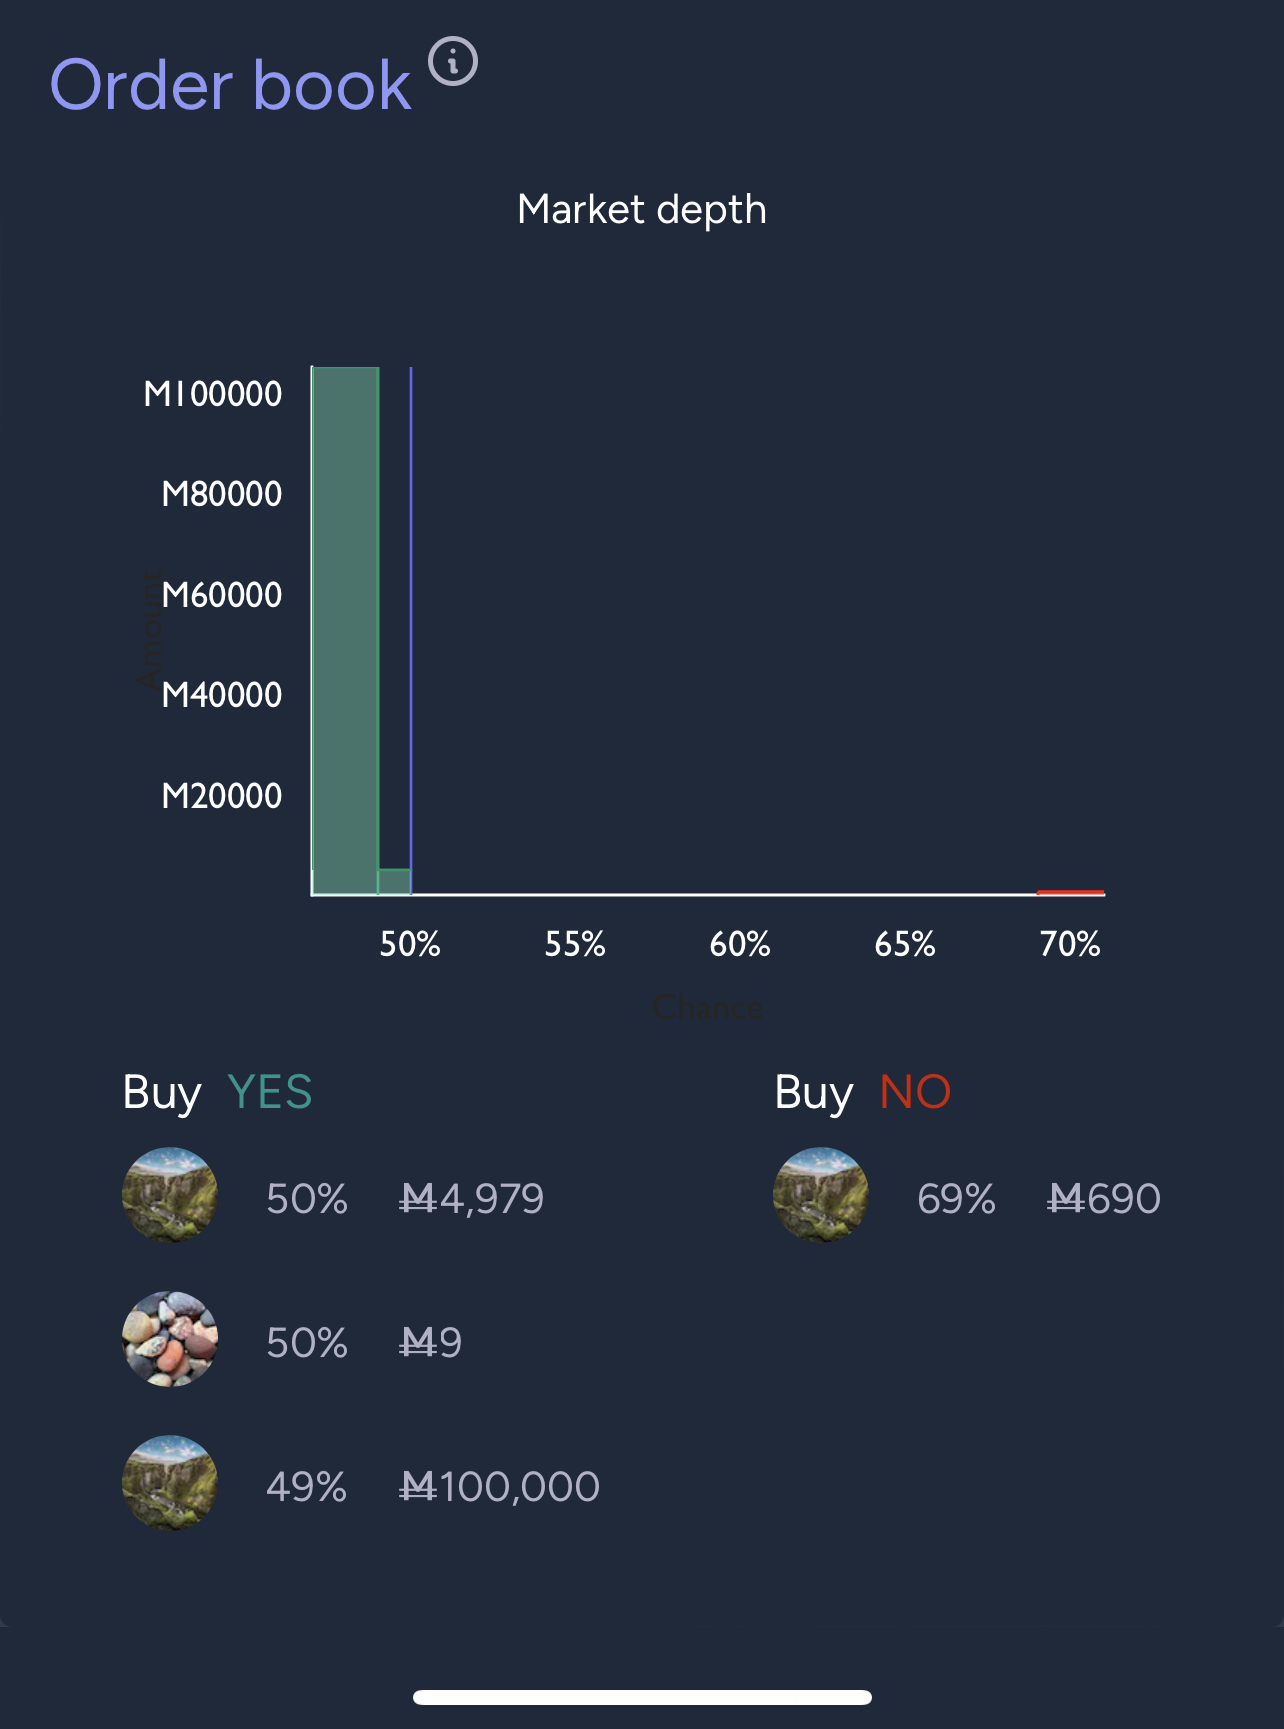The height and width of the screenshot is (1729, 1284).
Task: Click the avatar beside 50% Ṁ4,979 order
Action: 170,1196
